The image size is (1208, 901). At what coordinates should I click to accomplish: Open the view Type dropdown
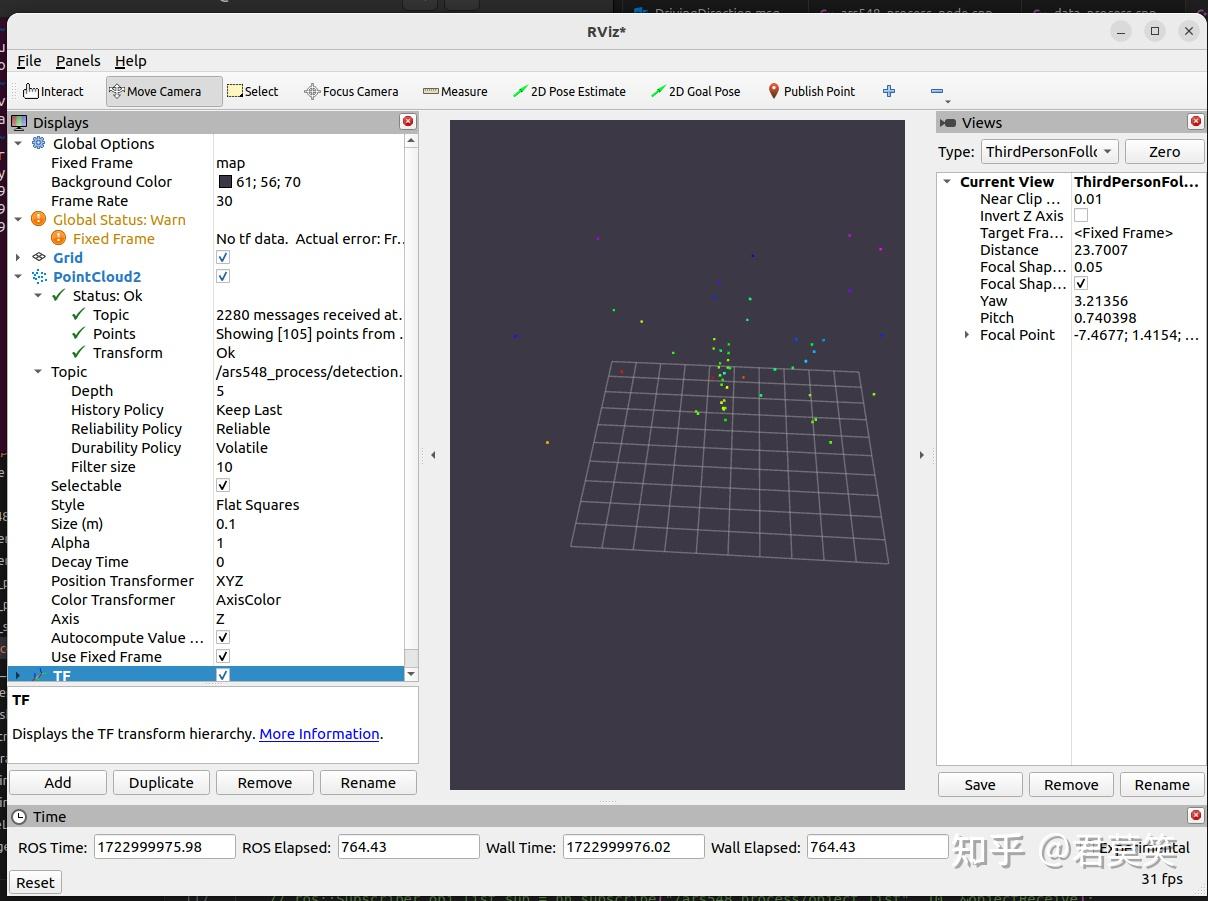[x=1048, y=152]
